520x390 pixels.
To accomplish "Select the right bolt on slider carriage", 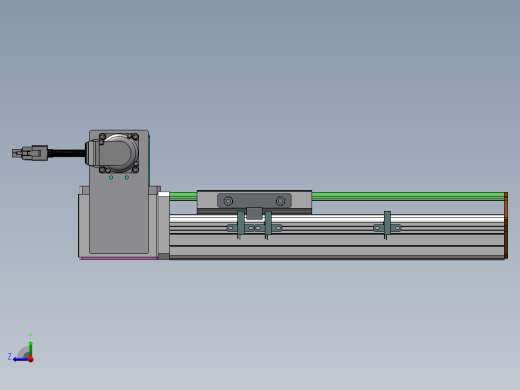I will (x=280, y=201).
